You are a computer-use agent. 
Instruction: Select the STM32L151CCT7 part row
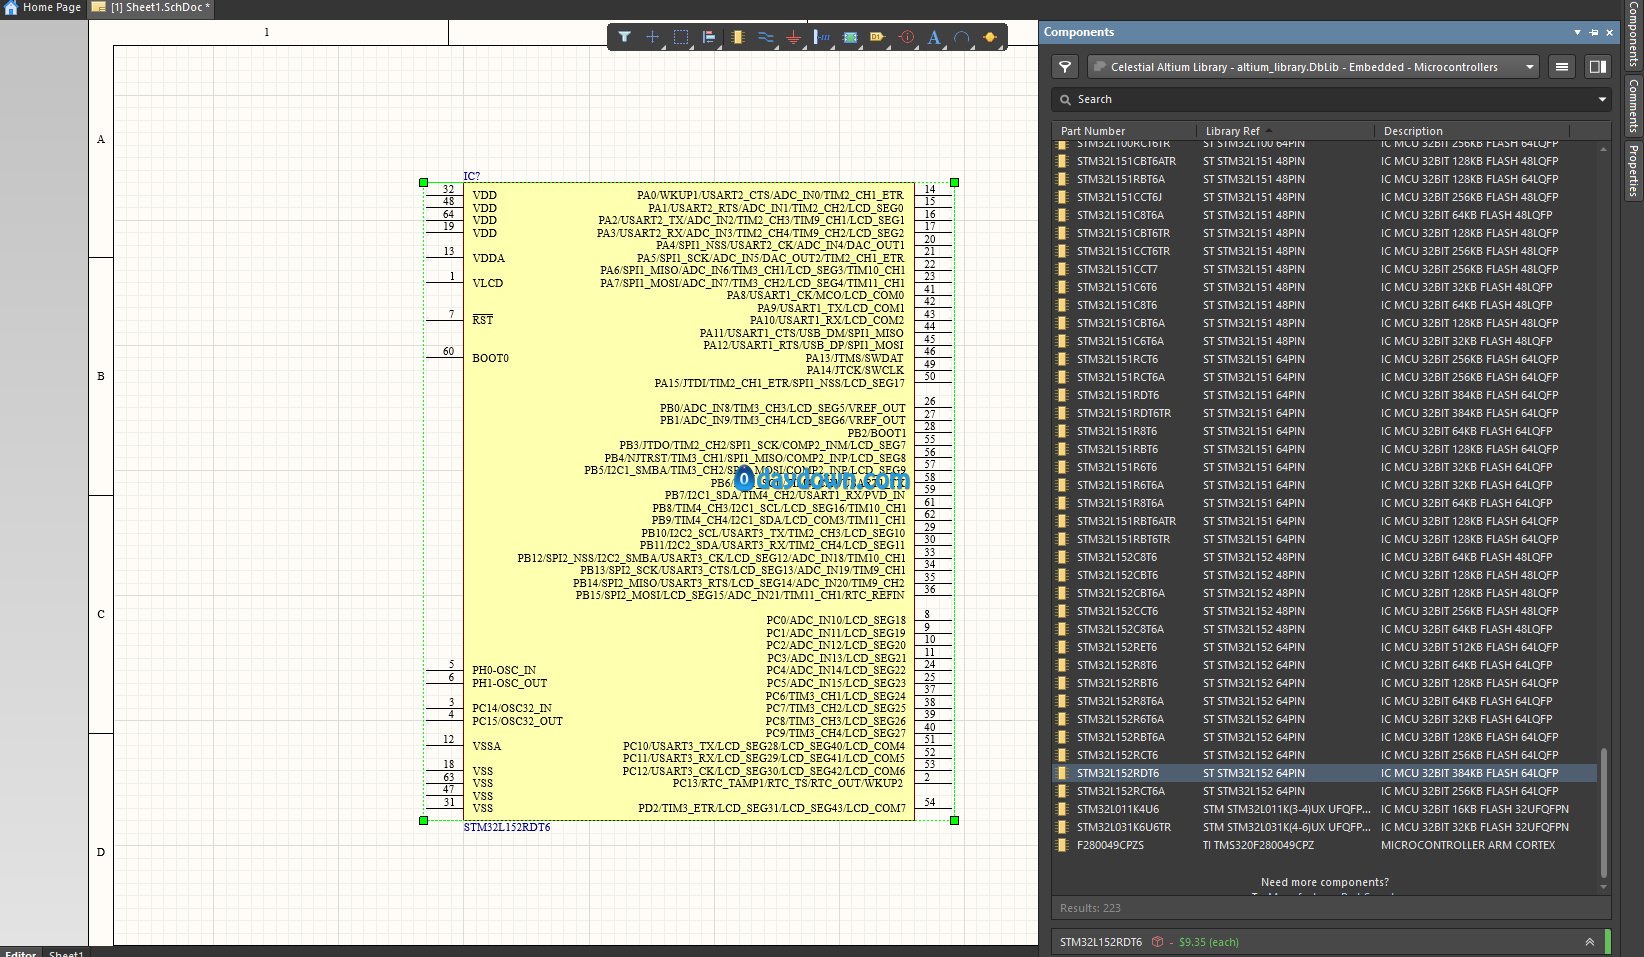click(1325, 269)
